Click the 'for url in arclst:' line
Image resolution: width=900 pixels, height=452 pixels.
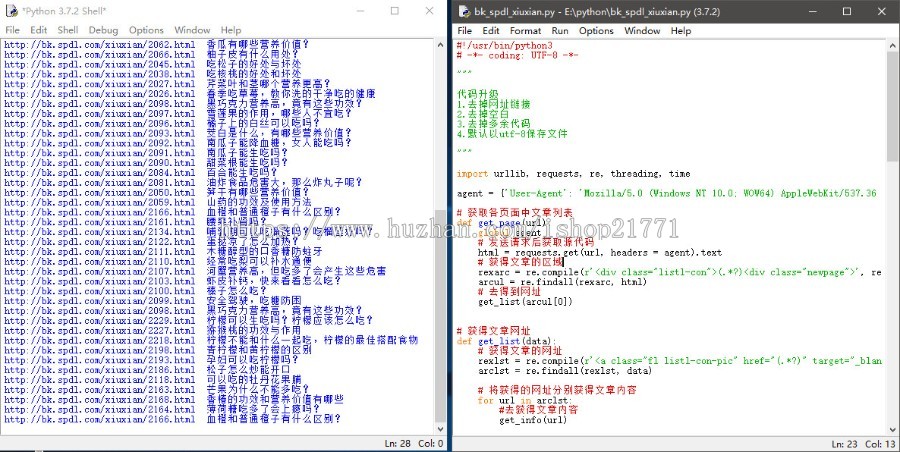[x=524, y=400]
